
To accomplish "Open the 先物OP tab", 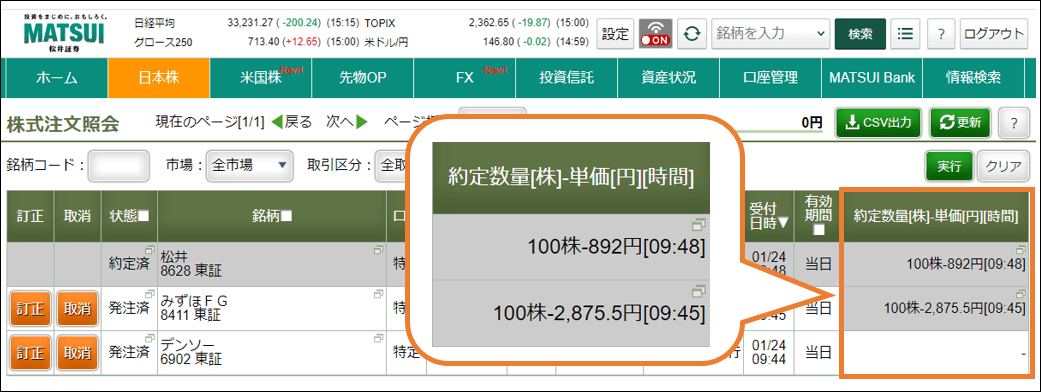I will pyautogui.click(x=362, y=77).
